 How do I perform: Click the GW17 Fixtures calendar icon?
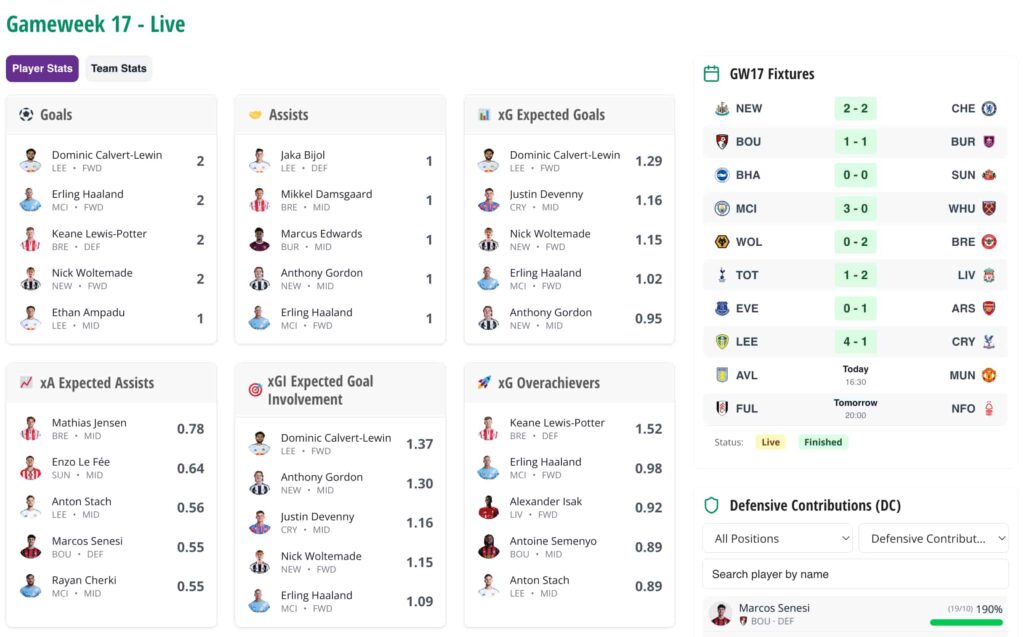click(x=712, y=74)
